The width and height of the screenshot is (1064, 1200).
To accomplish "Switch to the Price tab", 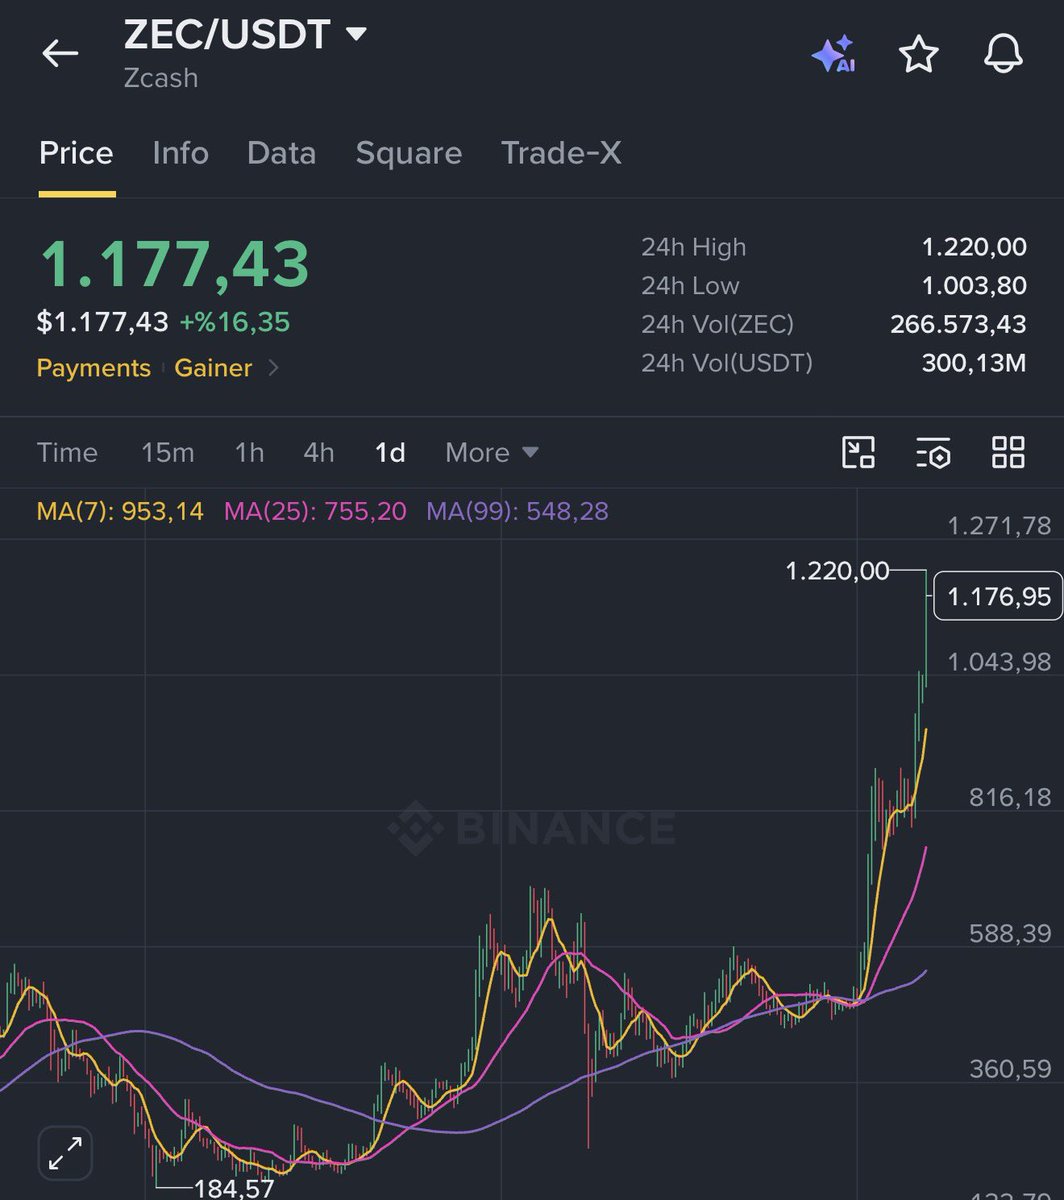I will click(76, 153).
